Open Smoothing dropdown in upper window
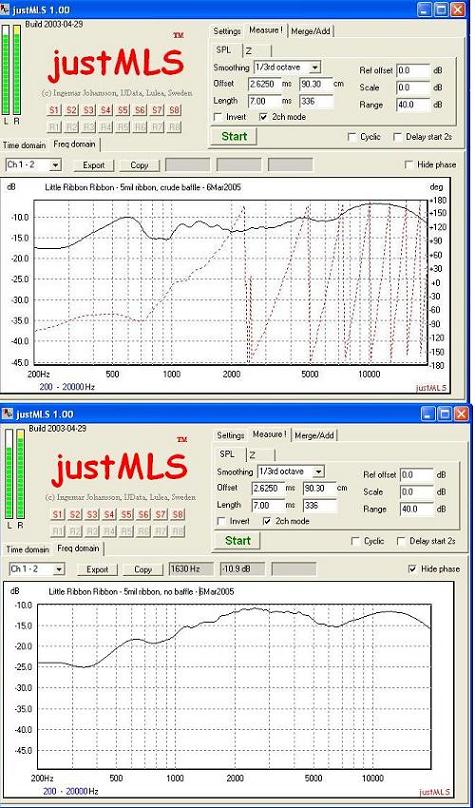 click(316, 67)
